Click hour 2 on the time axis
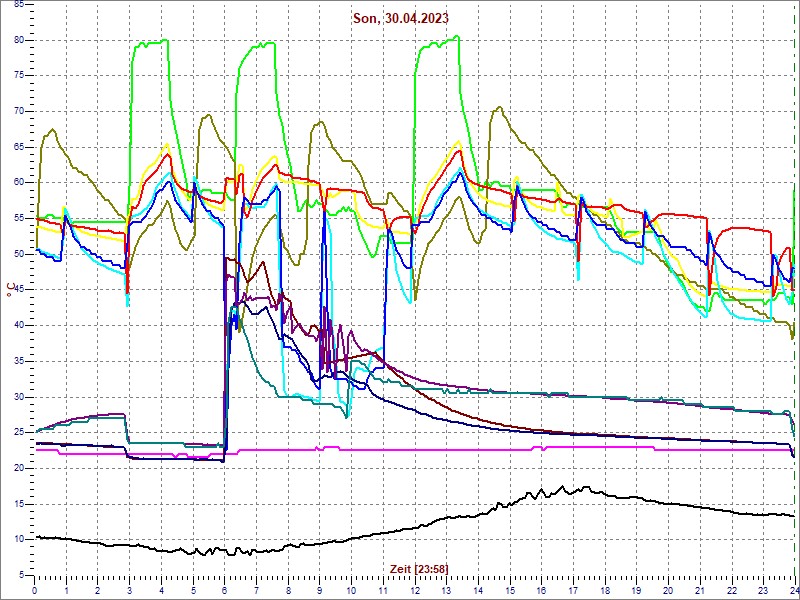 (98, 590)
